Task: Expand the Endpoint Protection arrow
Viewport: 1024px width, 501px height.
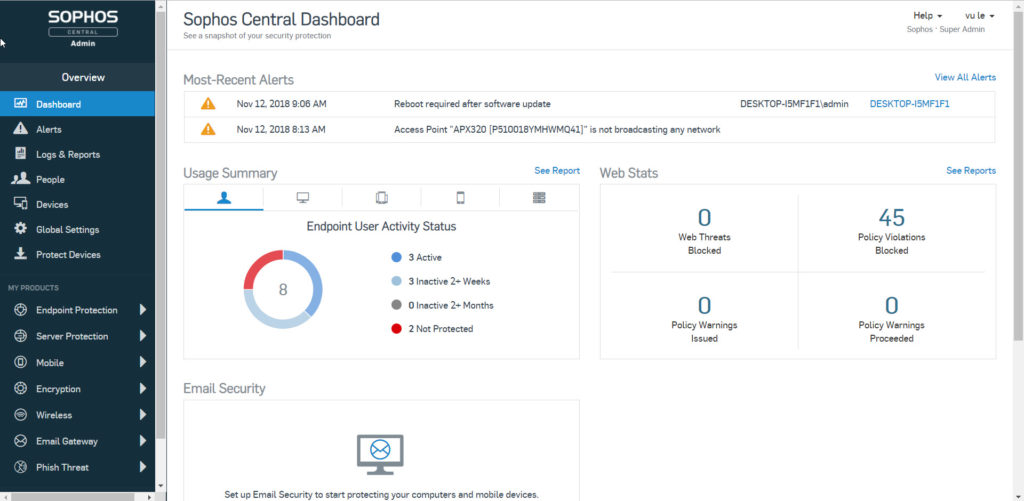Action: pyautogui.click(x=143, y=310)
